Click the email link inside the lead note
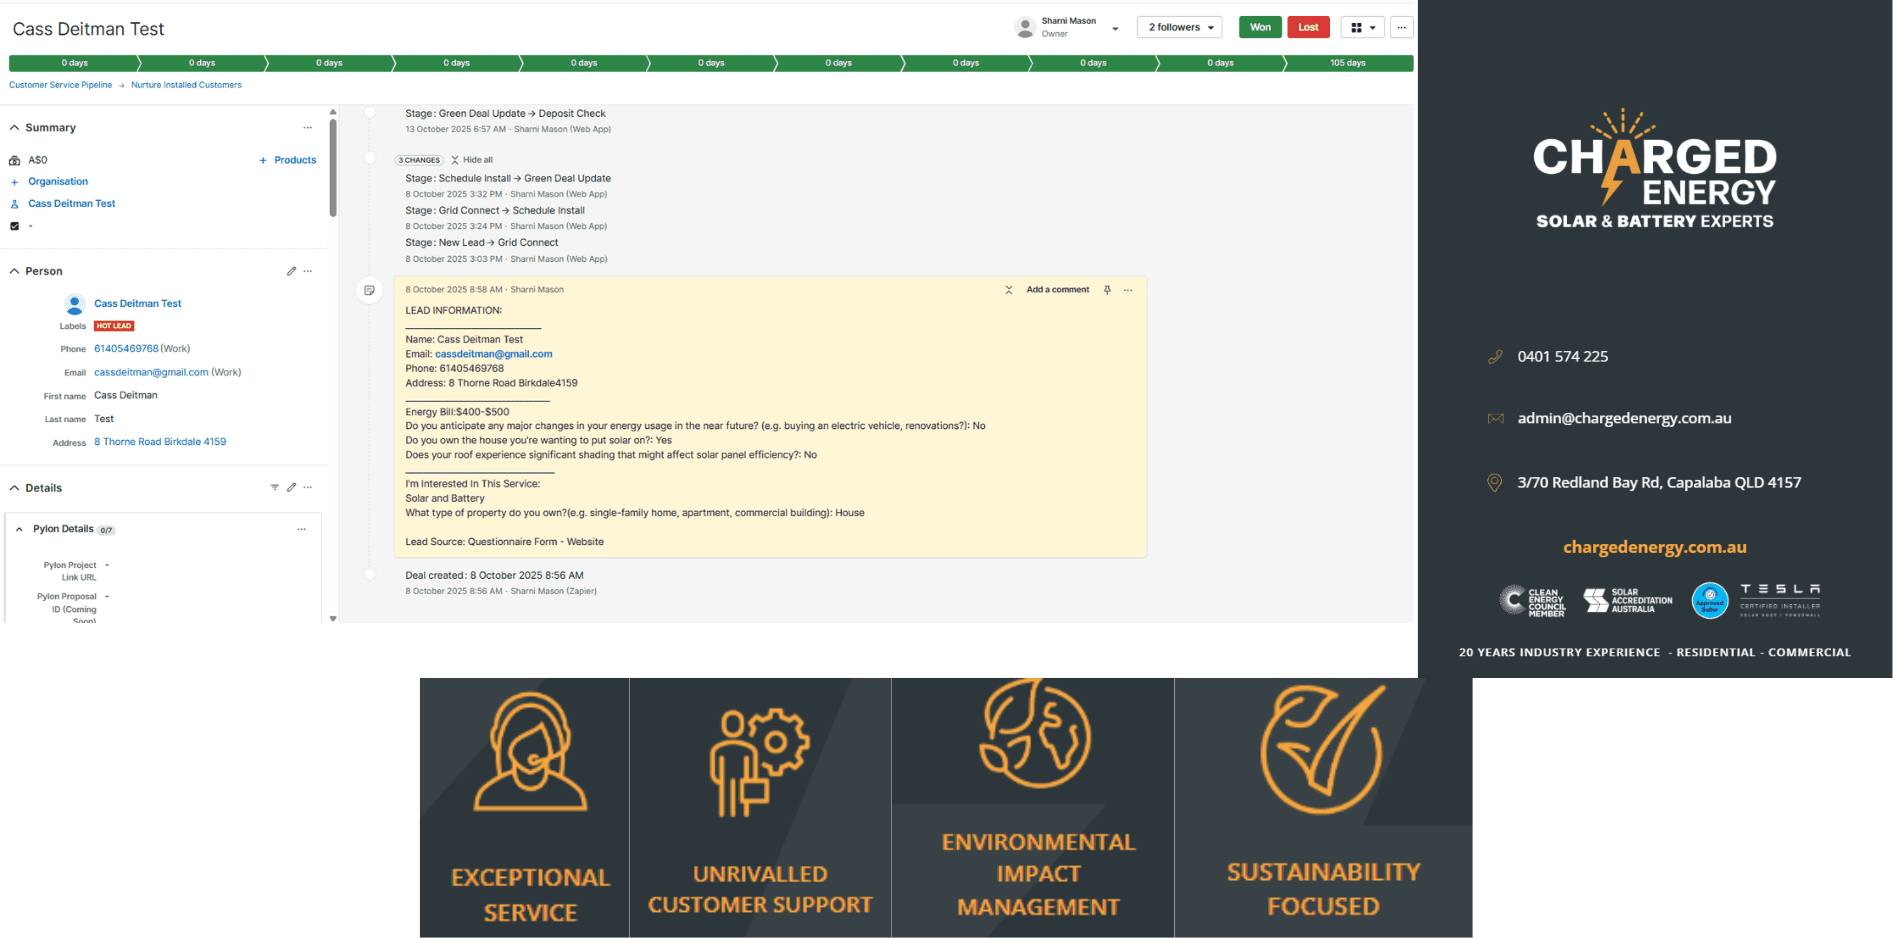Image resolution: width=1893 pixels, height=938 pixels. [493, 354]
